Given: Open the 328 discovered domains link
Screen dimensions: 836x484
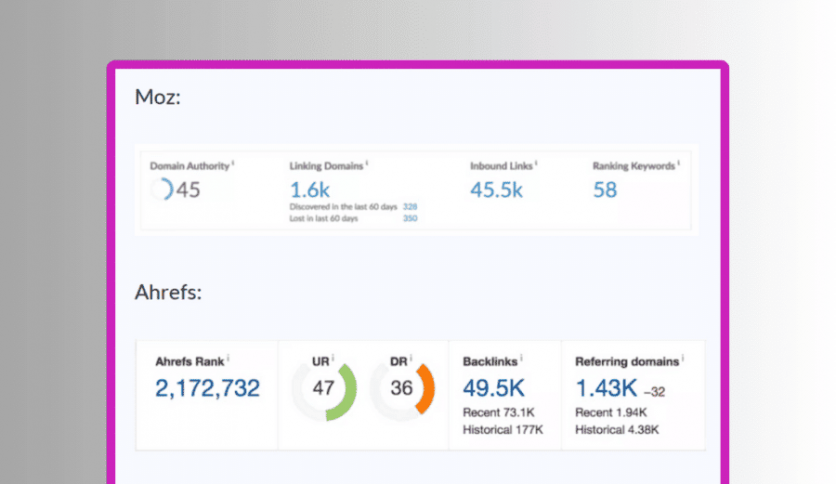Looking at the screenshot, I should click(410, 207).
